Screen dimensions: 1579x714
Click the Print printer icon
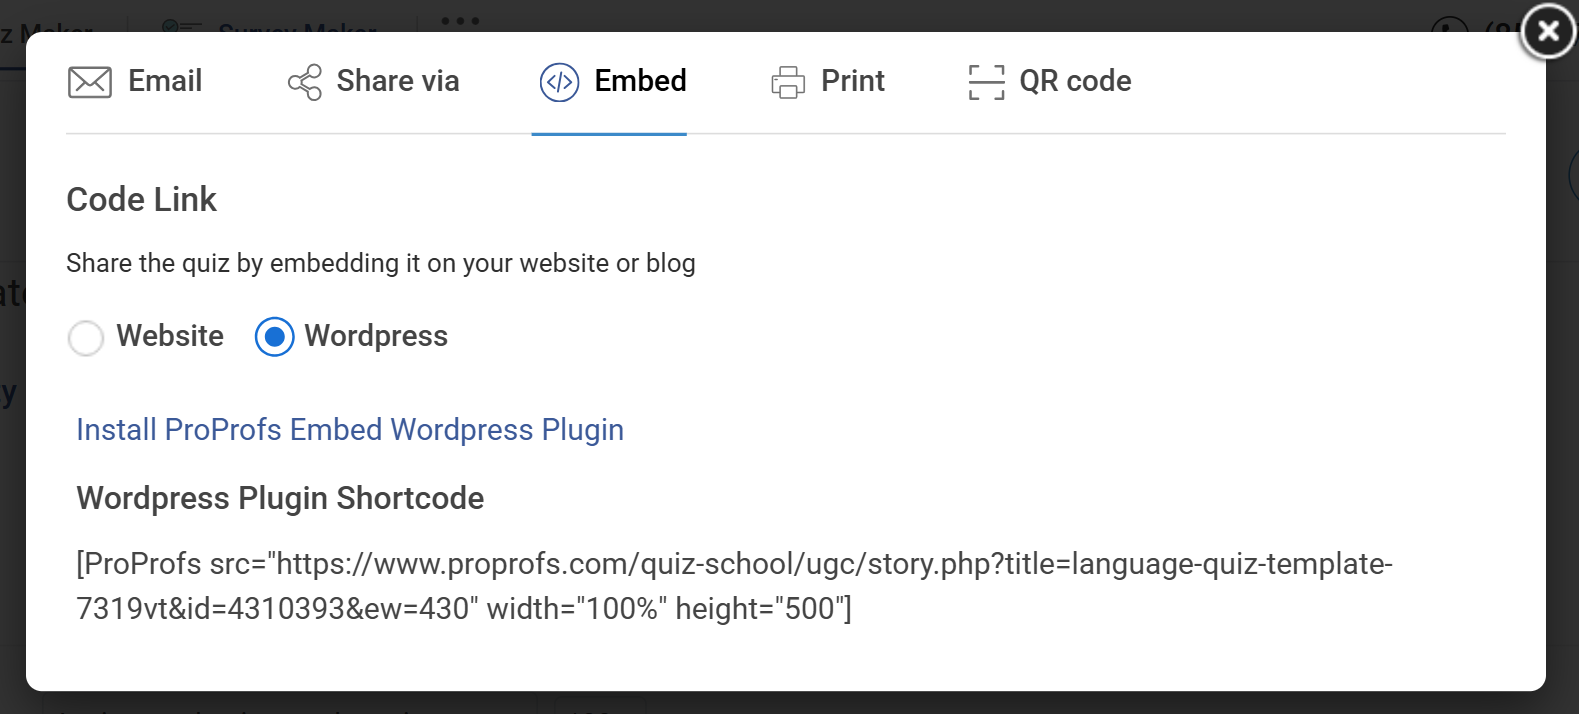coord(788,82)
